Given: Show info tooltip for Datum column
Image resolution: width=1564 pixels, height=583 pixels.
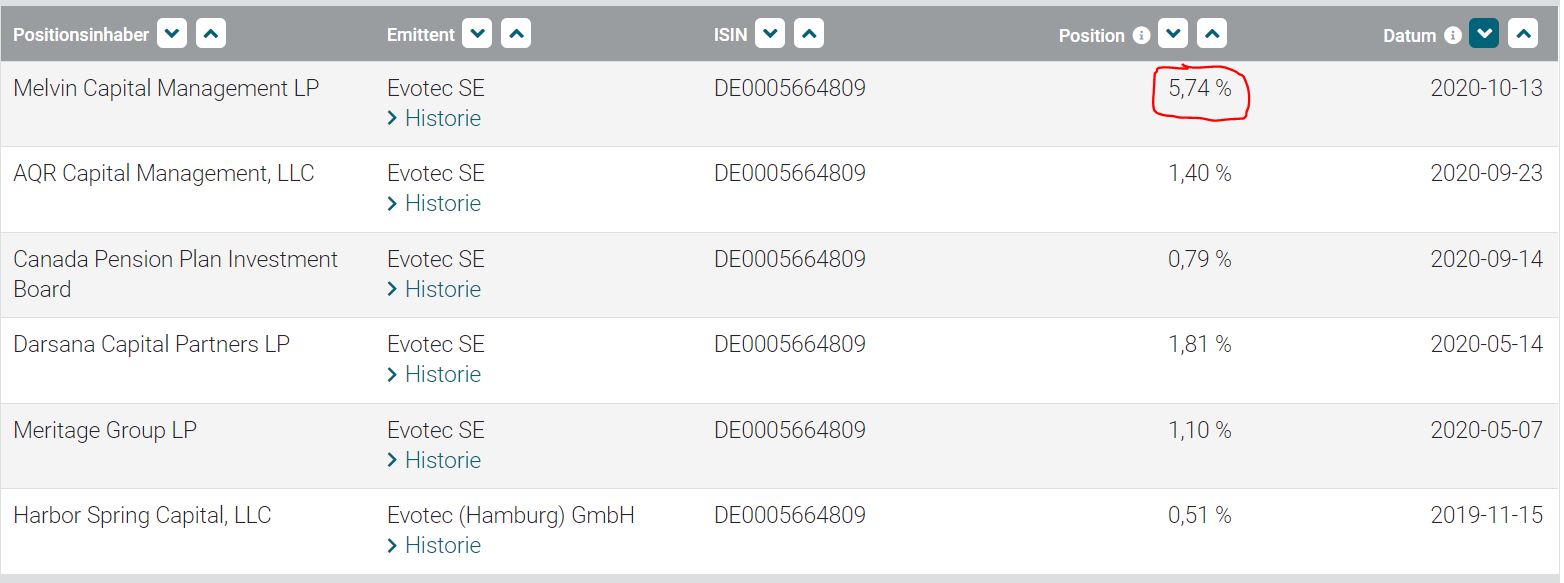Looking at the screenshot, I should click(x=1453, y=36).
